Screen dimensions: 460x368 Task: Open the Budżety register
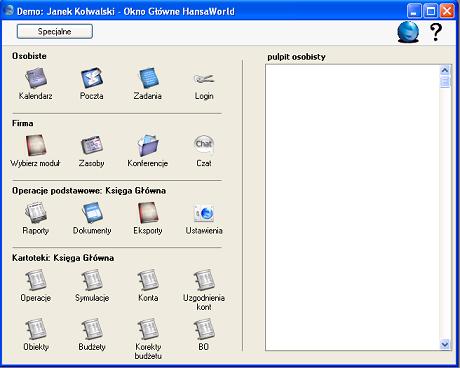click(x=92, y=329)
